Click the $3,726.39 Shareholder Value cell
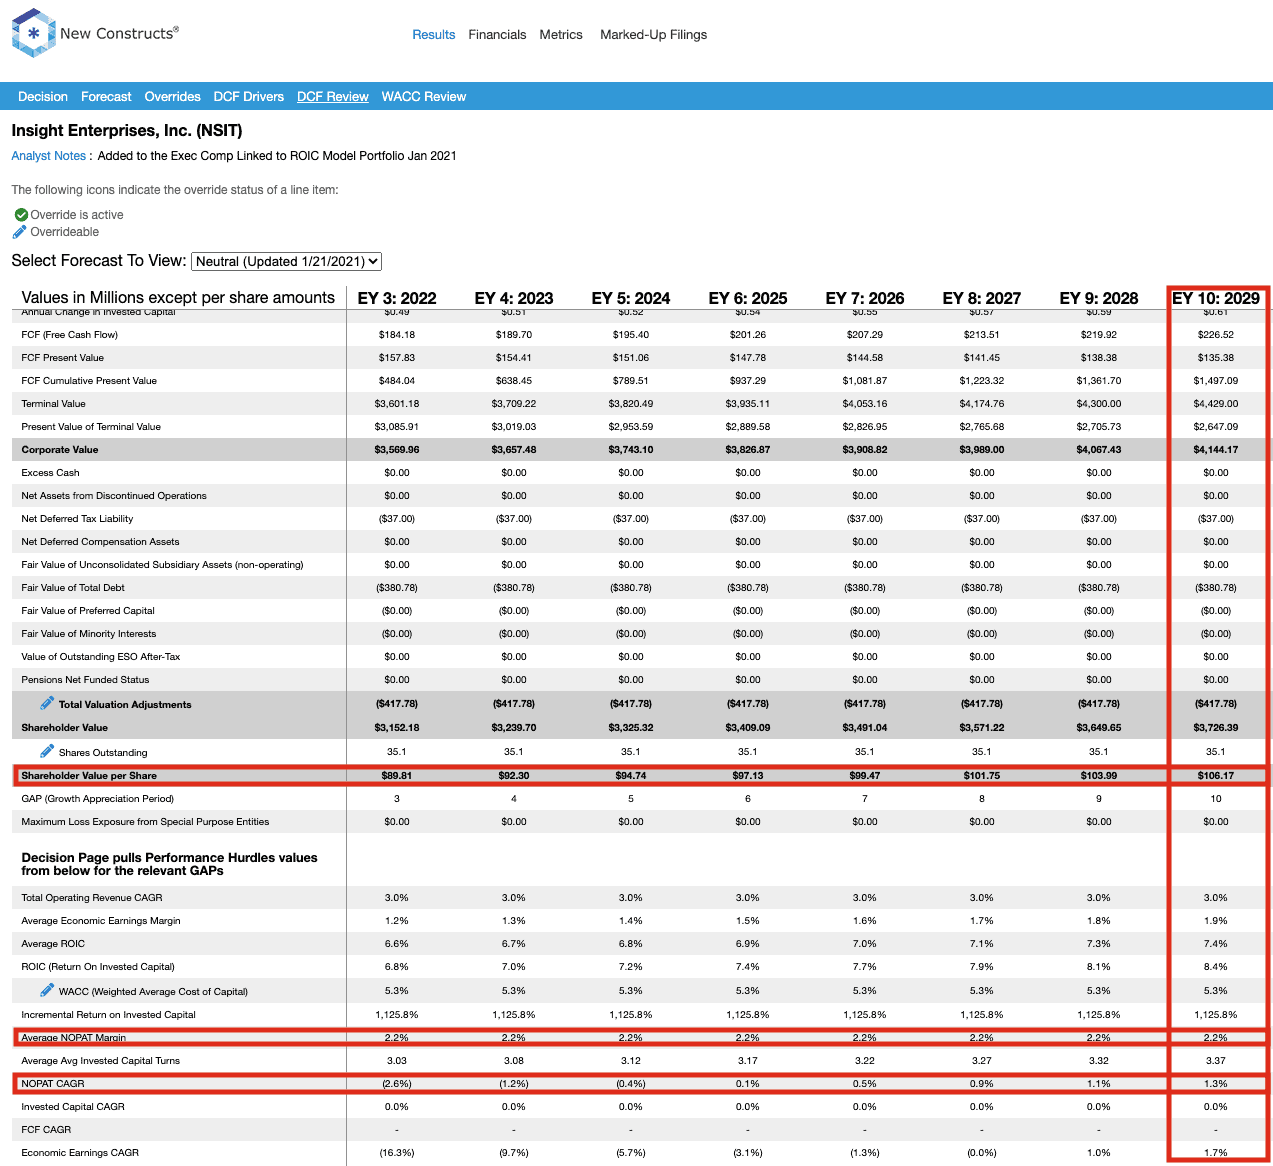Screen dimensions: 1273x1166 pos(1216,728)
